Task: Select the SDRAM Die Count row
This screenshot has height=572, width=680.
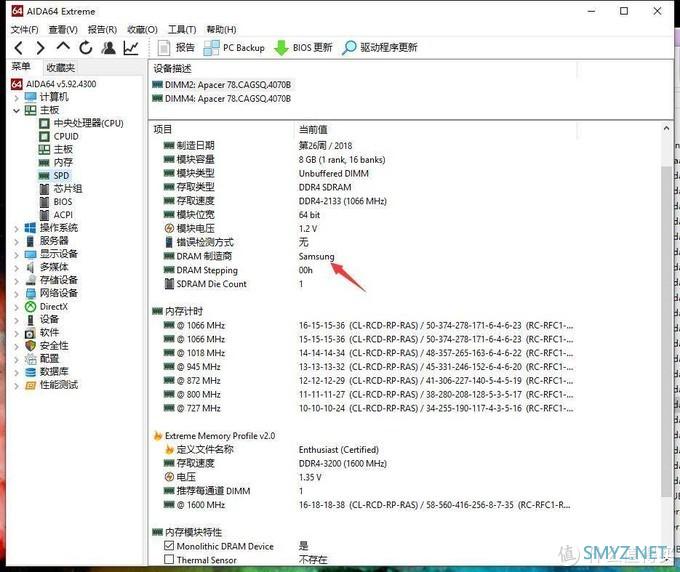Action: (369, 284)
